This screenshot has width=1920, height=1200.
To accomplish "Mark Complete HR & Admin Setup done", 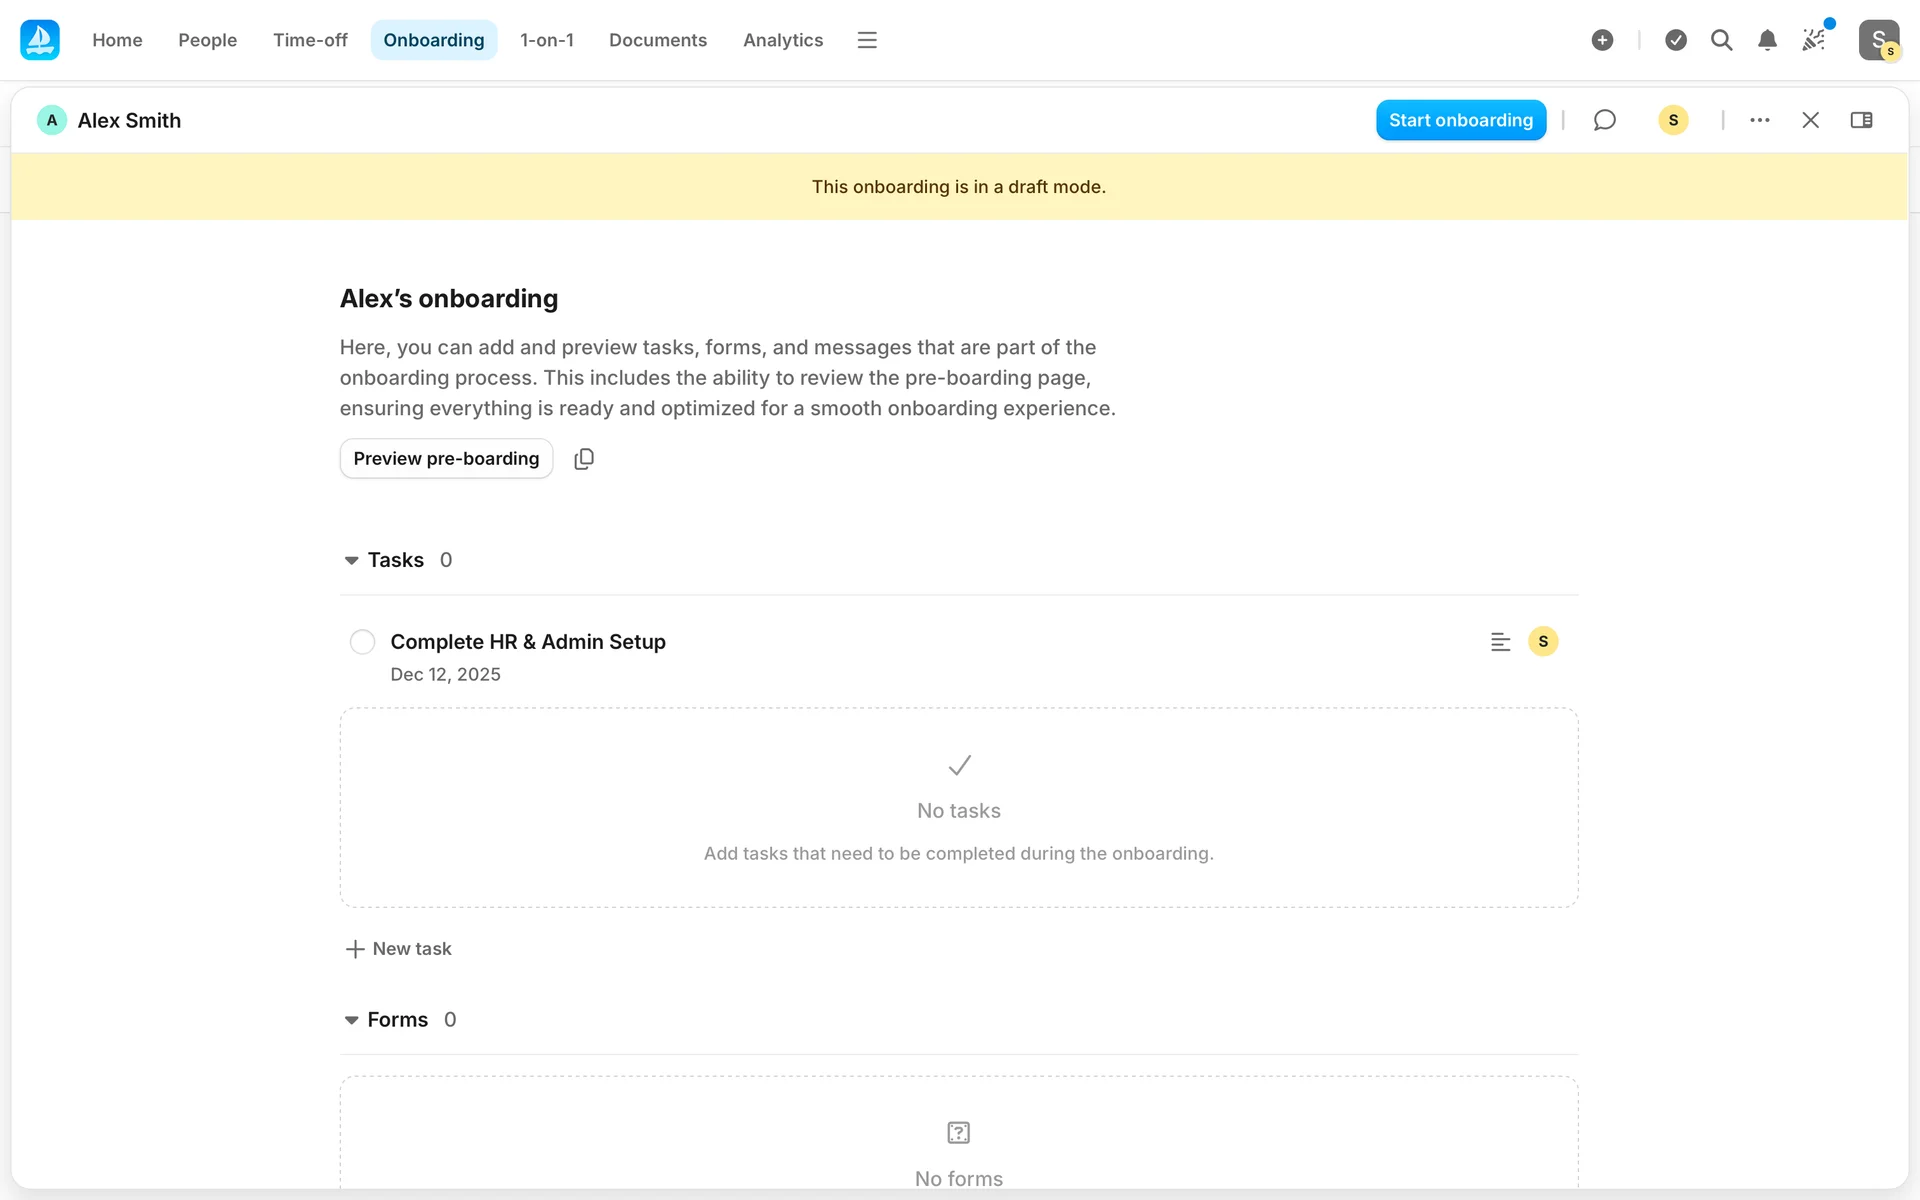I will pyautogui.click(x=362, y=642).
